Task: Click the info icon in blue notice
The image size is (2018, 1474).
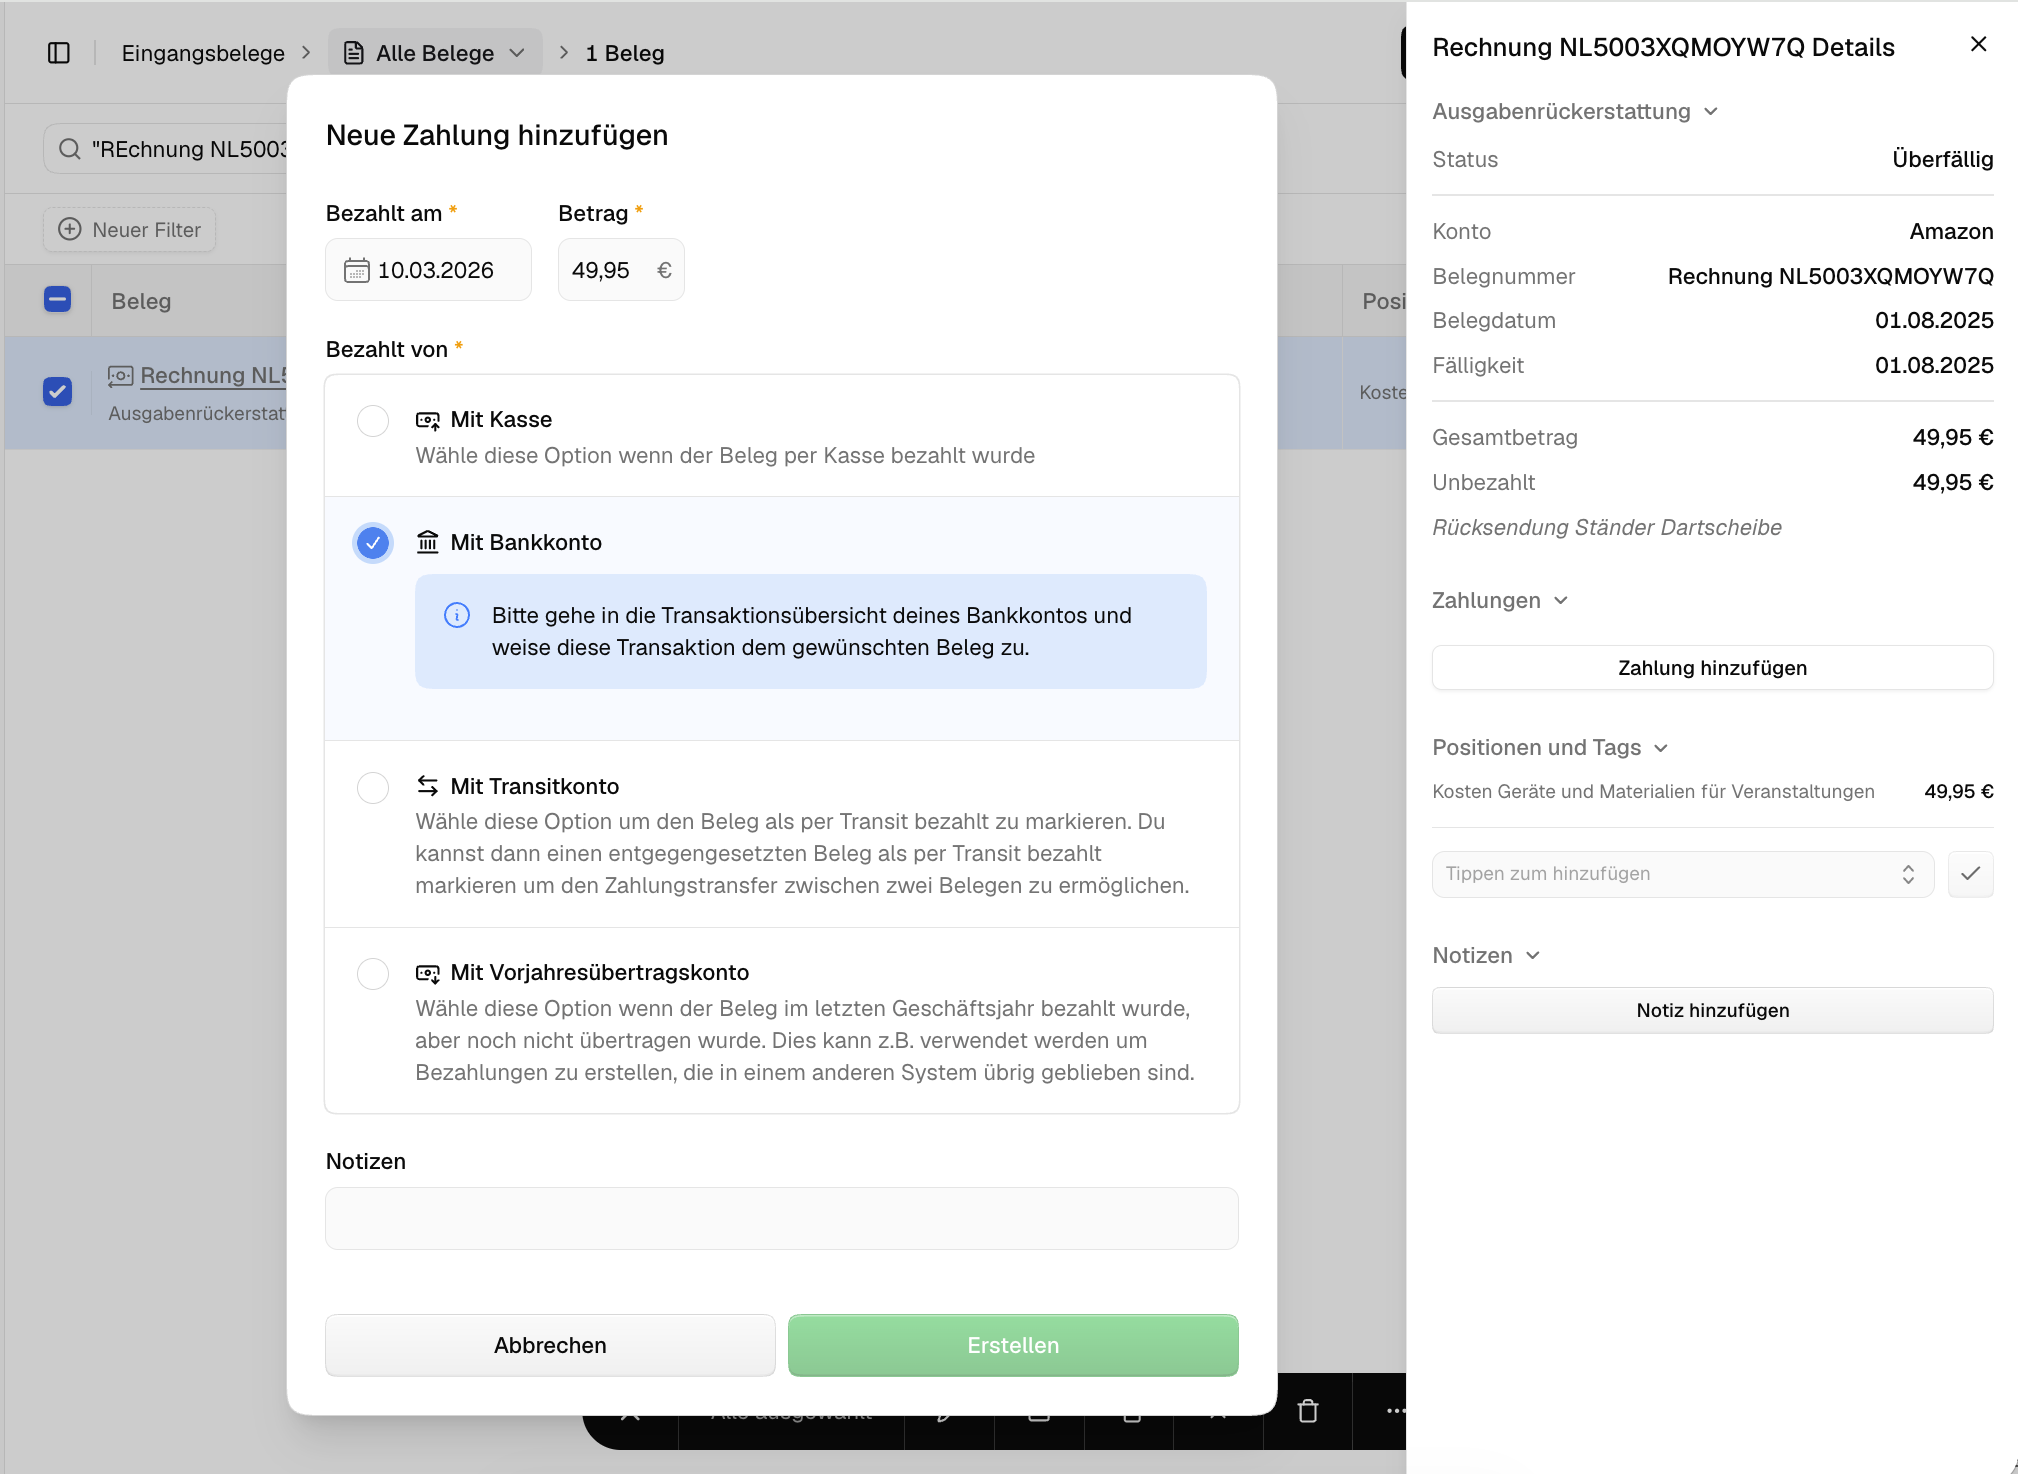Action: click(456, 615)
